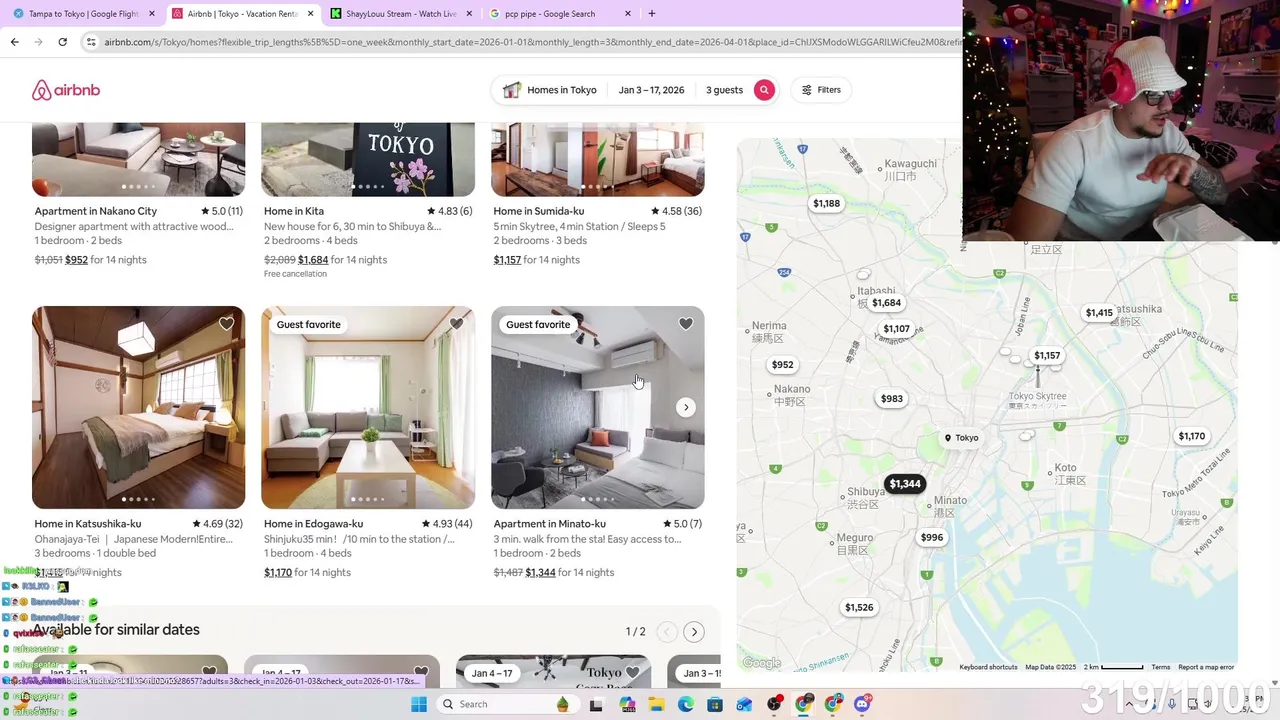
Task: Open Discord from the taskbar
Action: [x=862, y=704]
